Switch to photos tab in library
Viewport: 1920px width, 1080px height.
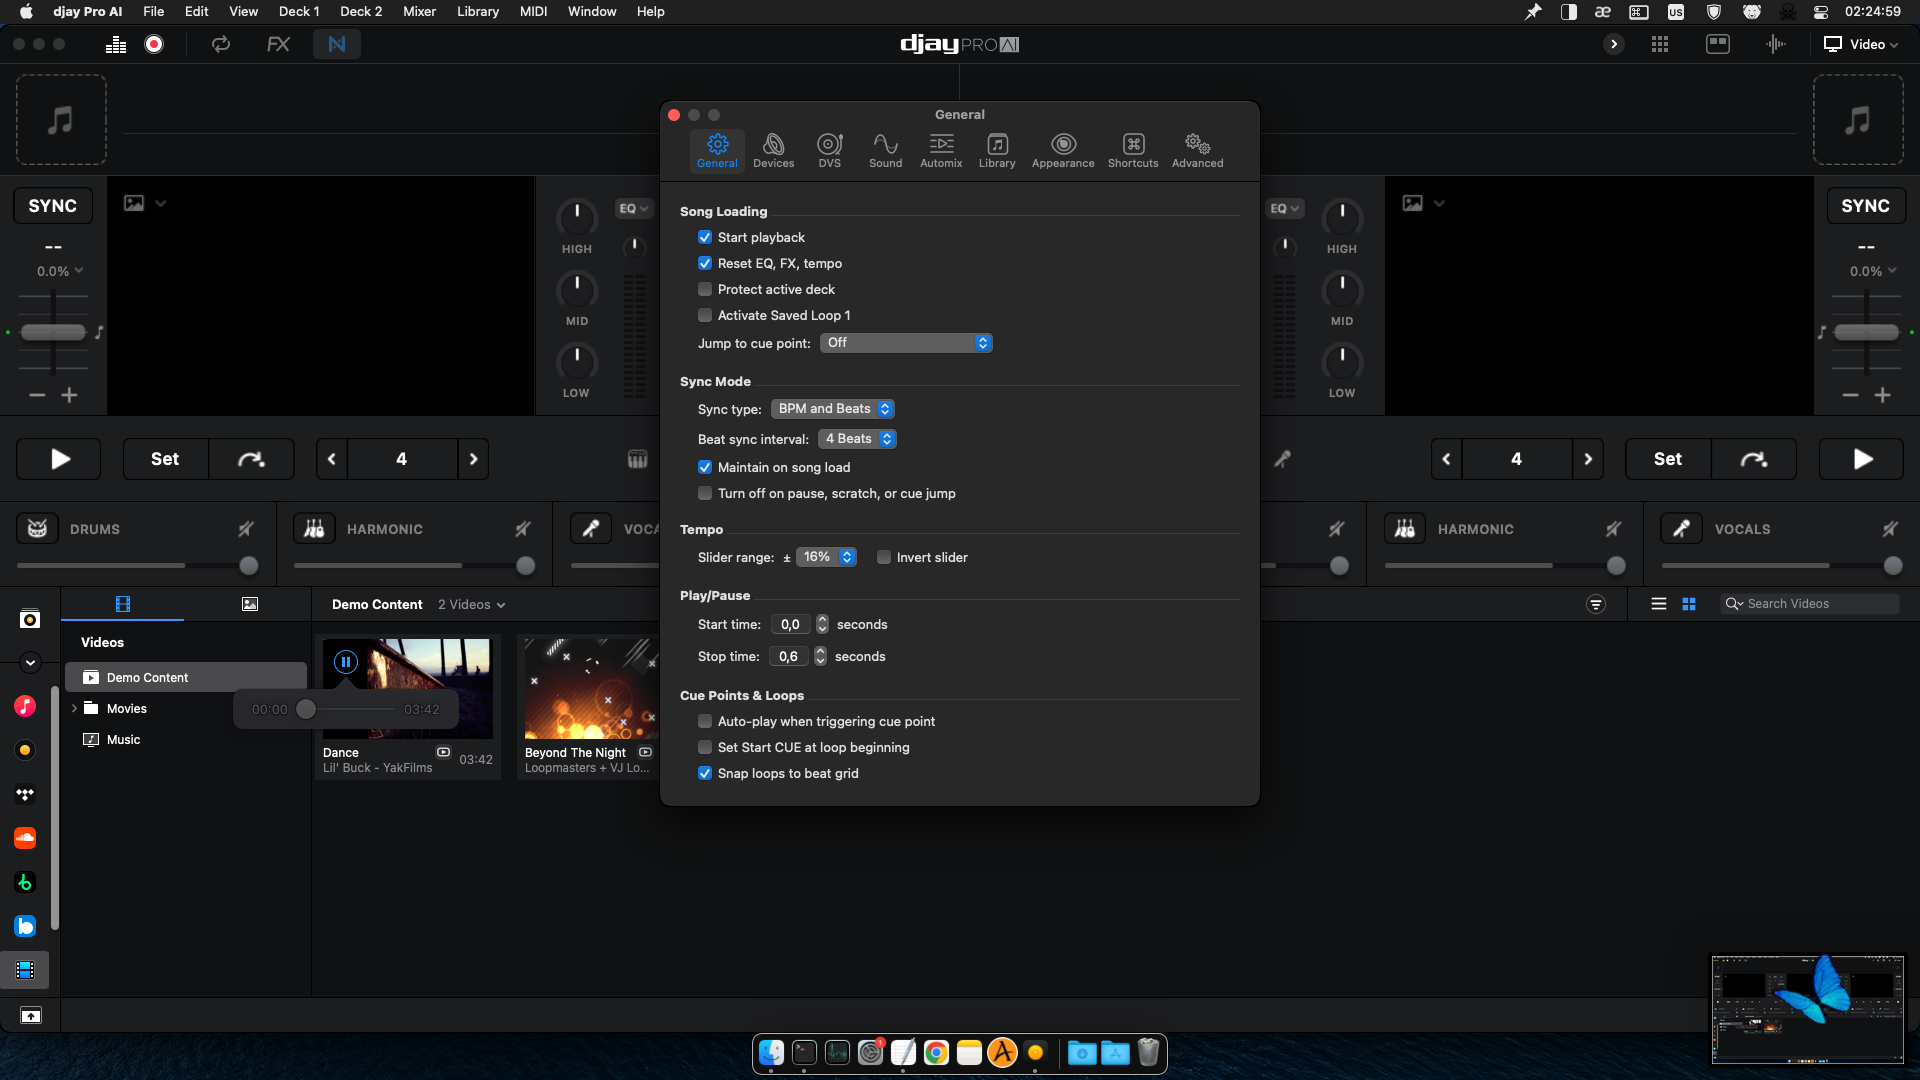[250, 604]
